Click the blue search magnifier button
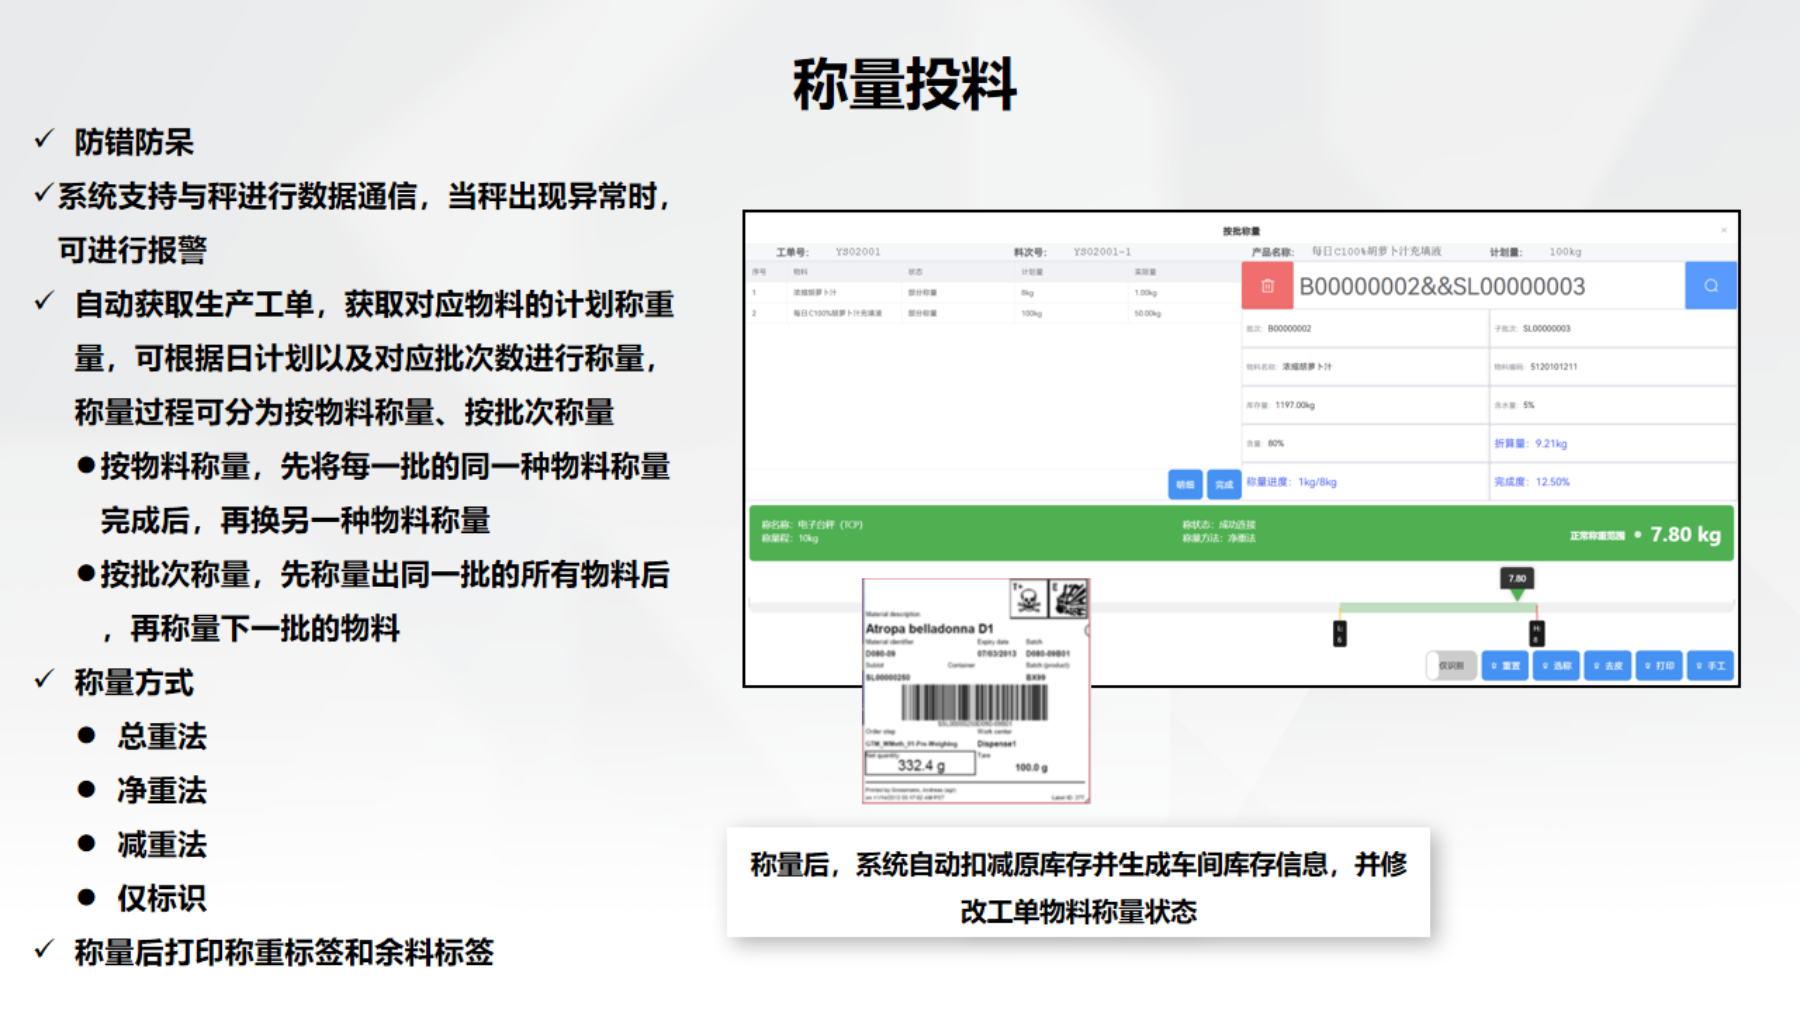1800x1013 pixels. (1710, 286)
